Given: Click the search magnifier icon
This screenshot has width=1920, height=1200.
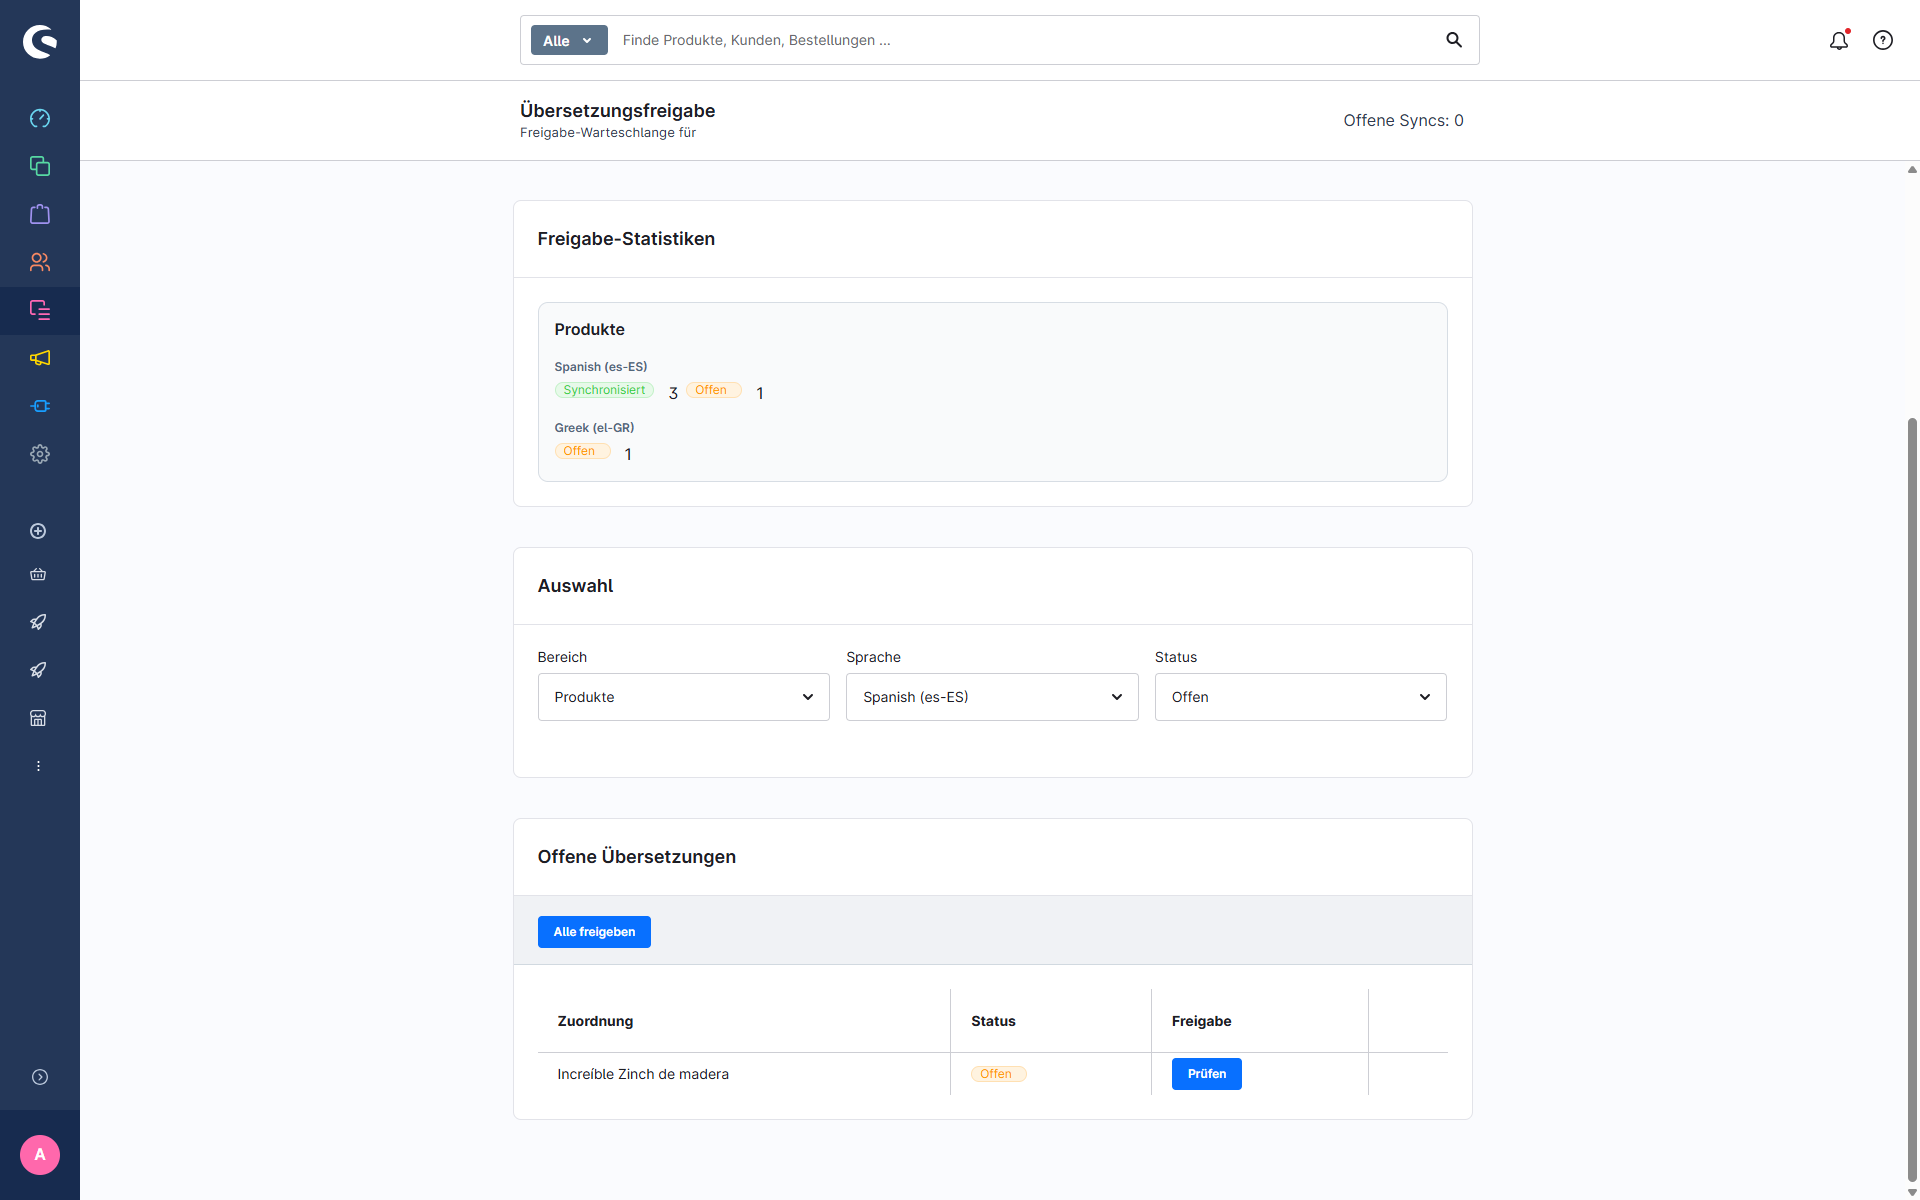Looking at the screenshot, I should 1454,40.
